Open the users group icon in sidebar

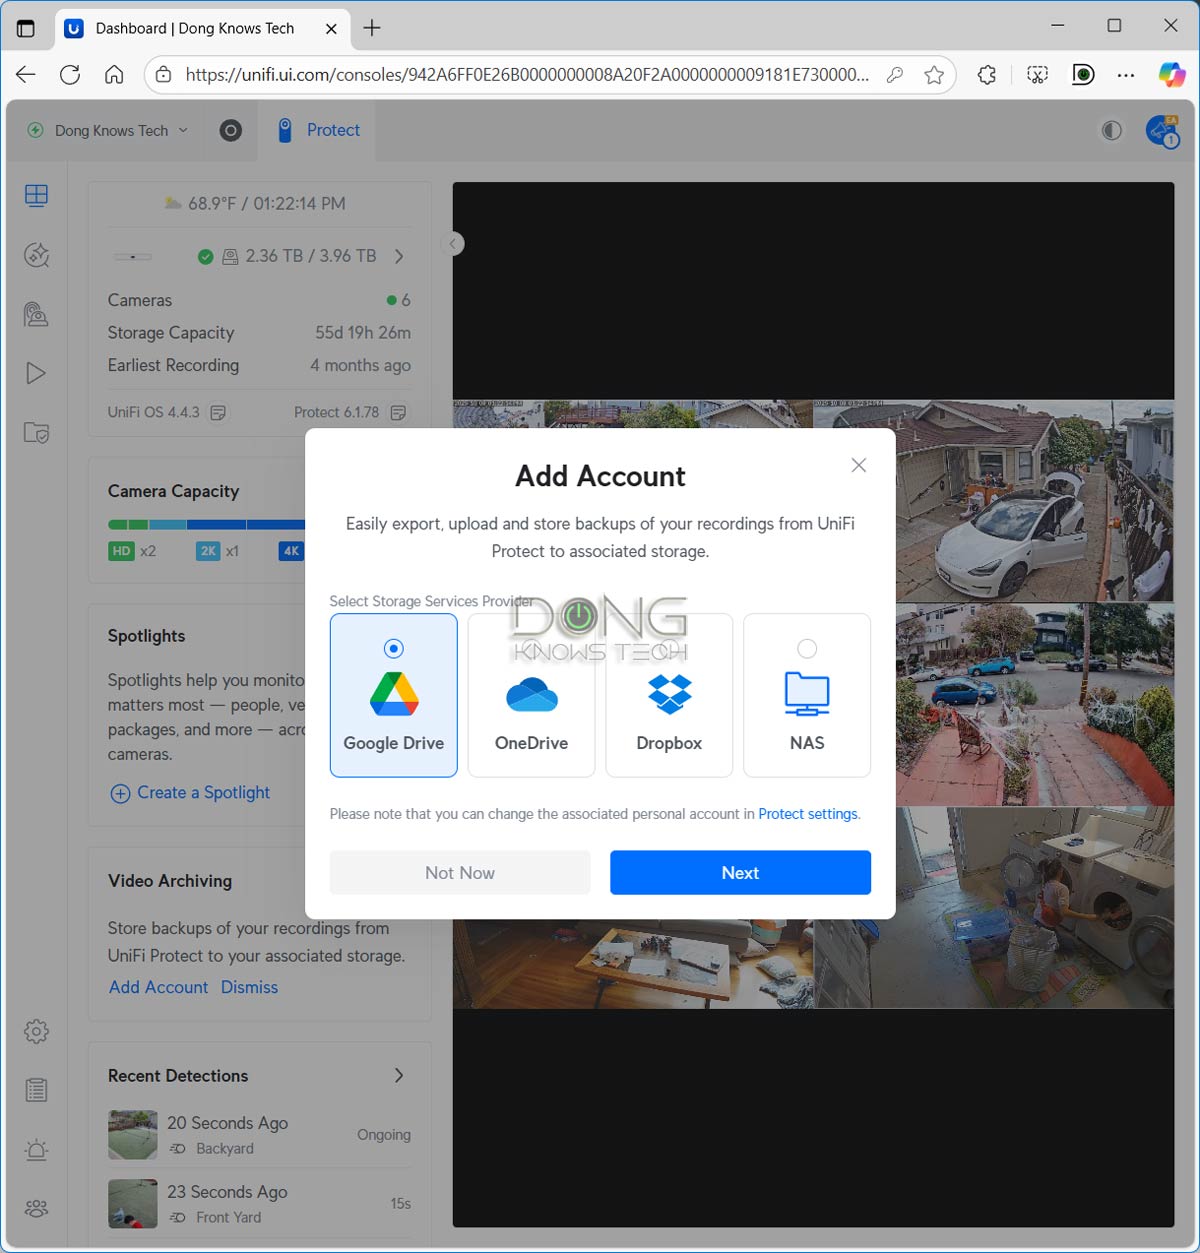click(36, 1209)
